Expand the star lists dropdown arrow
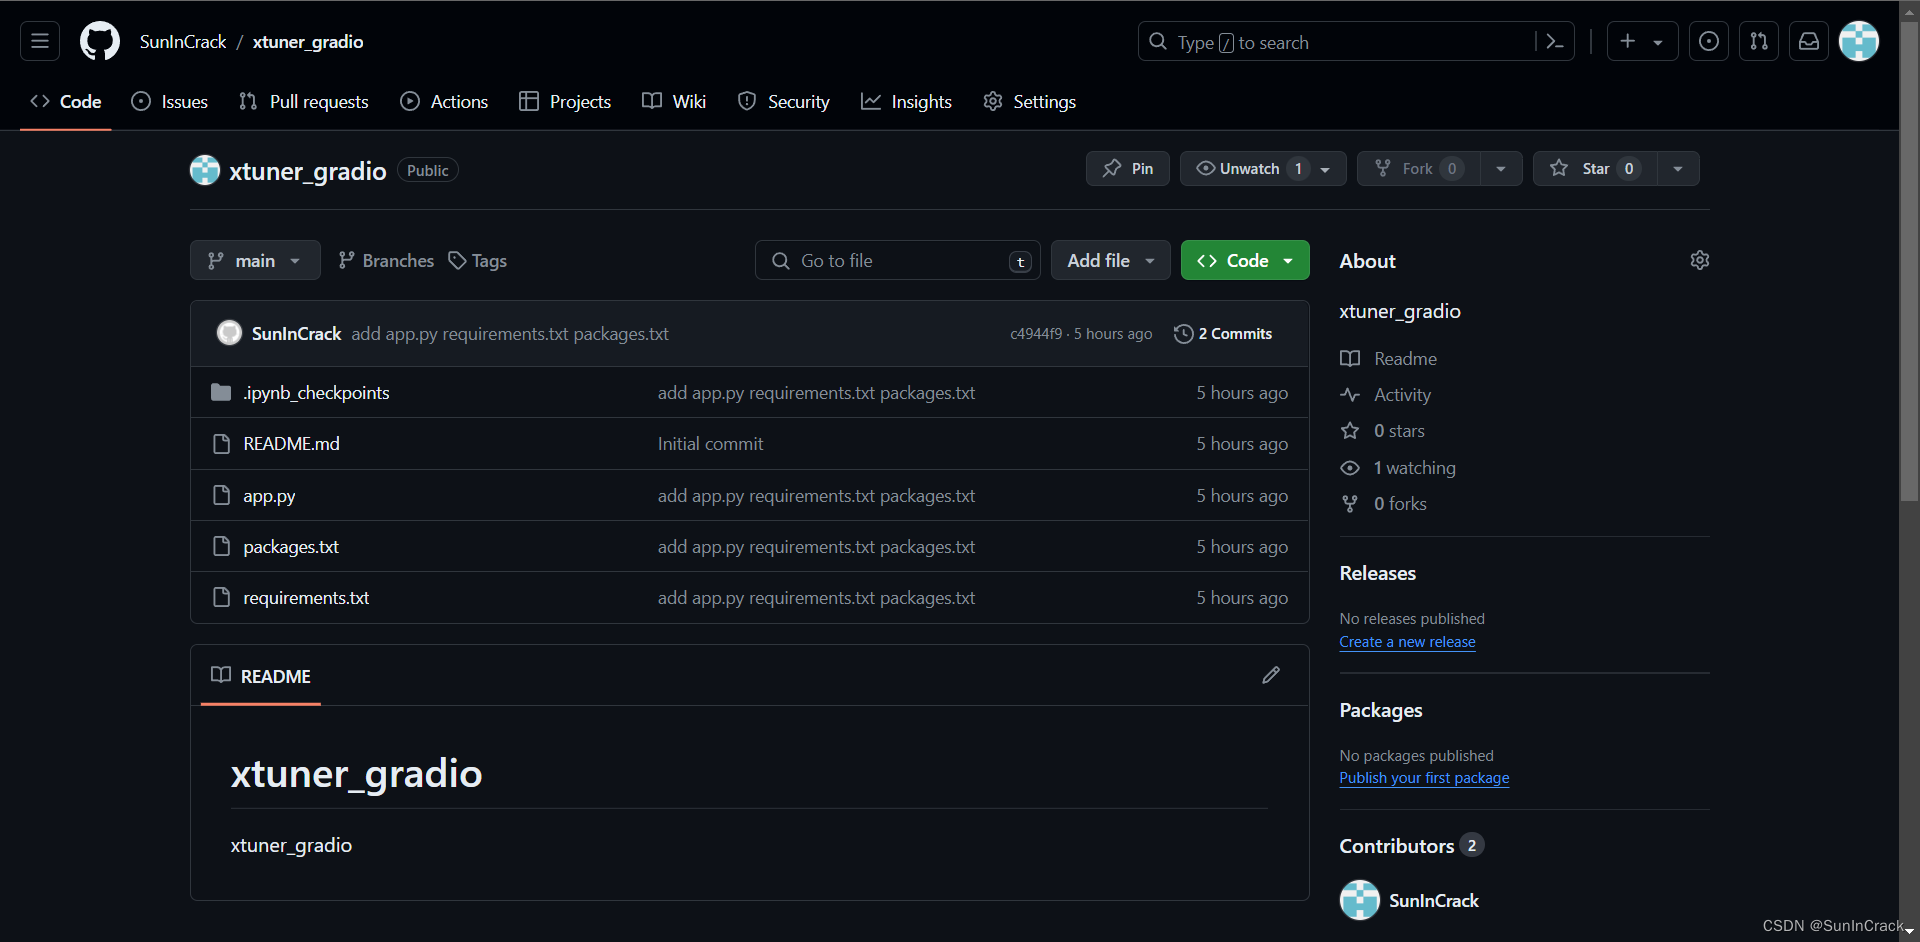Viewport: 1920px width, 942px height. pos(1678,168)
